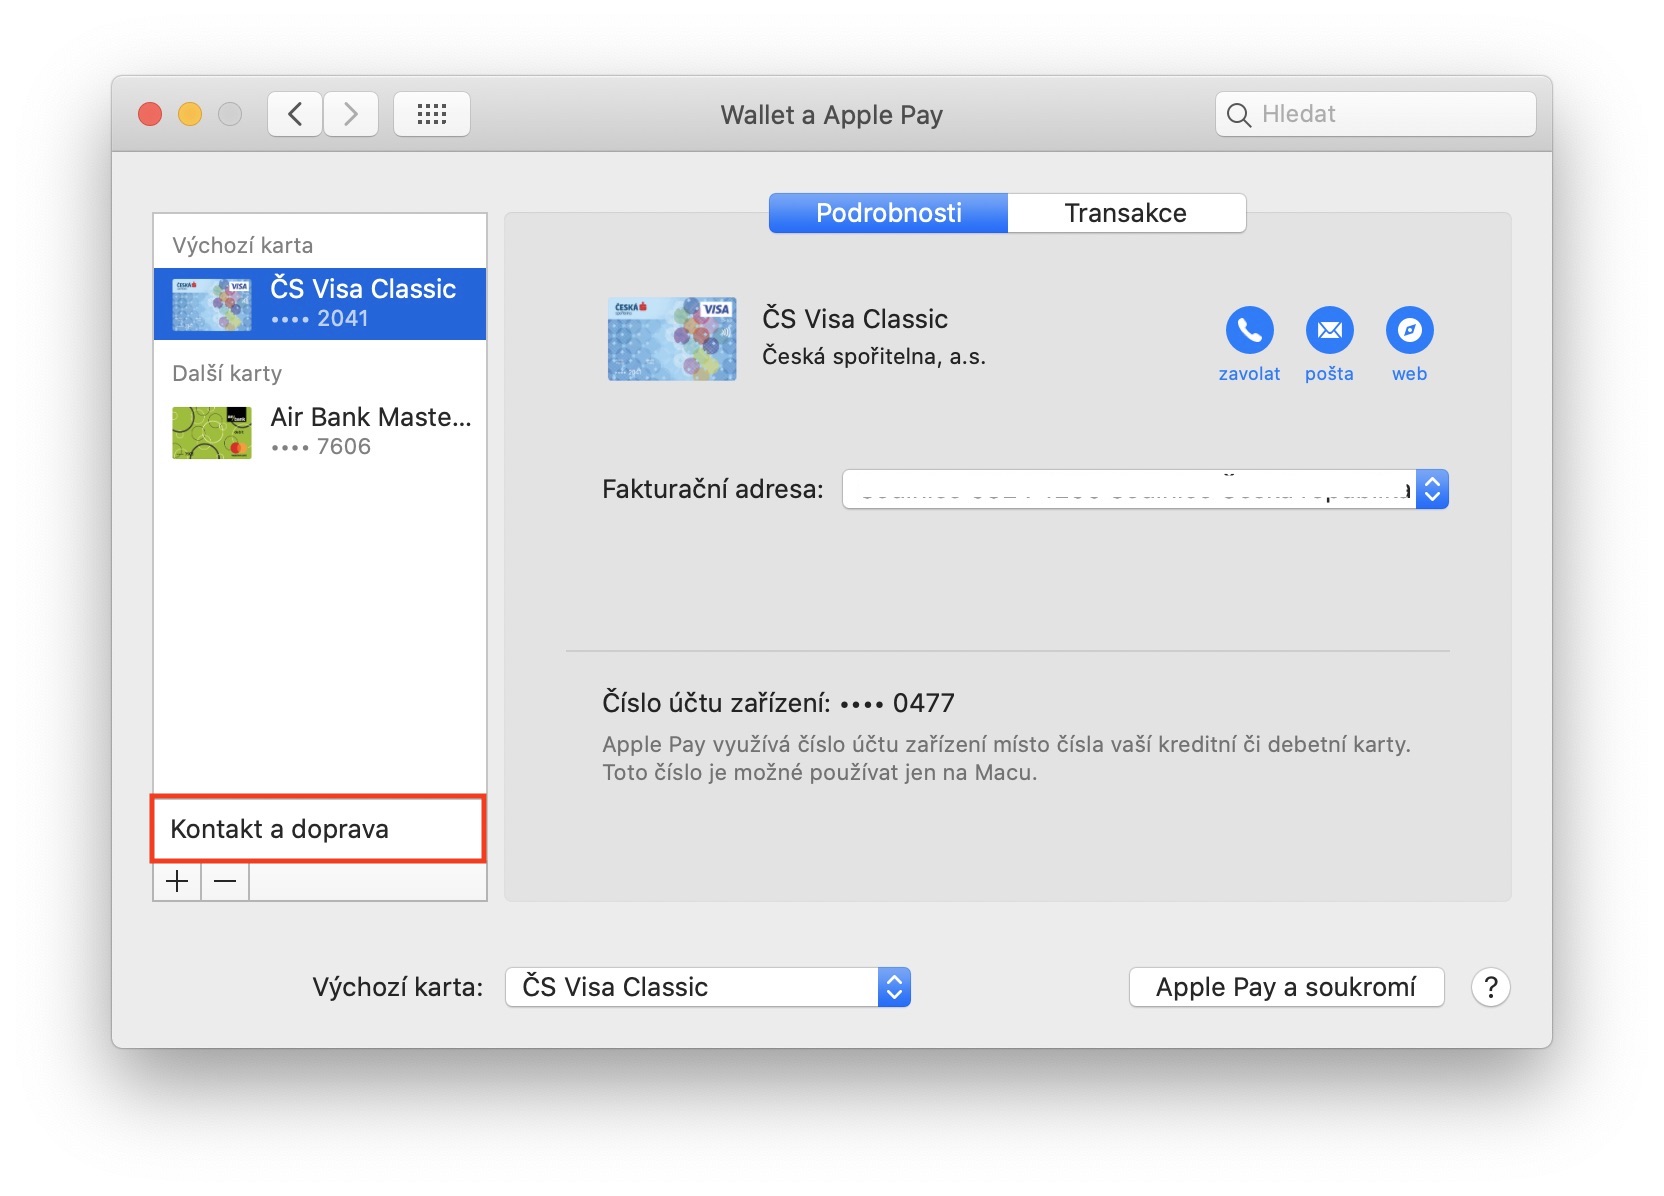Screen dimensions: 1664x1196
Task: Select Air Bank Mastercard row
Action: click(x=320, y=432)
